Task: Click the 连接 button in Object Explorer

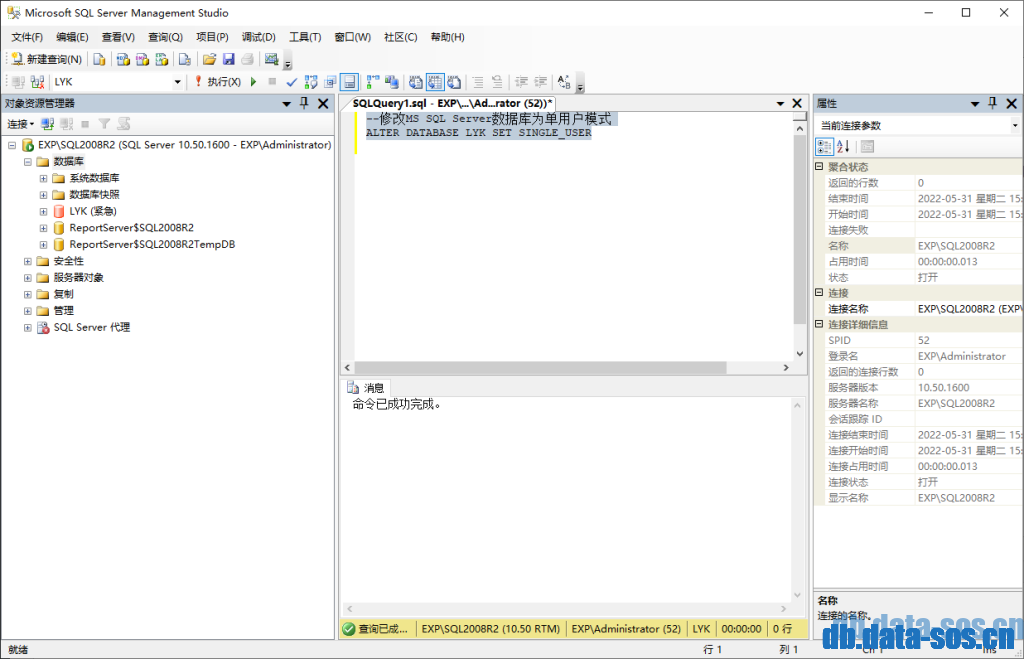Action: [x=20, y=123]
